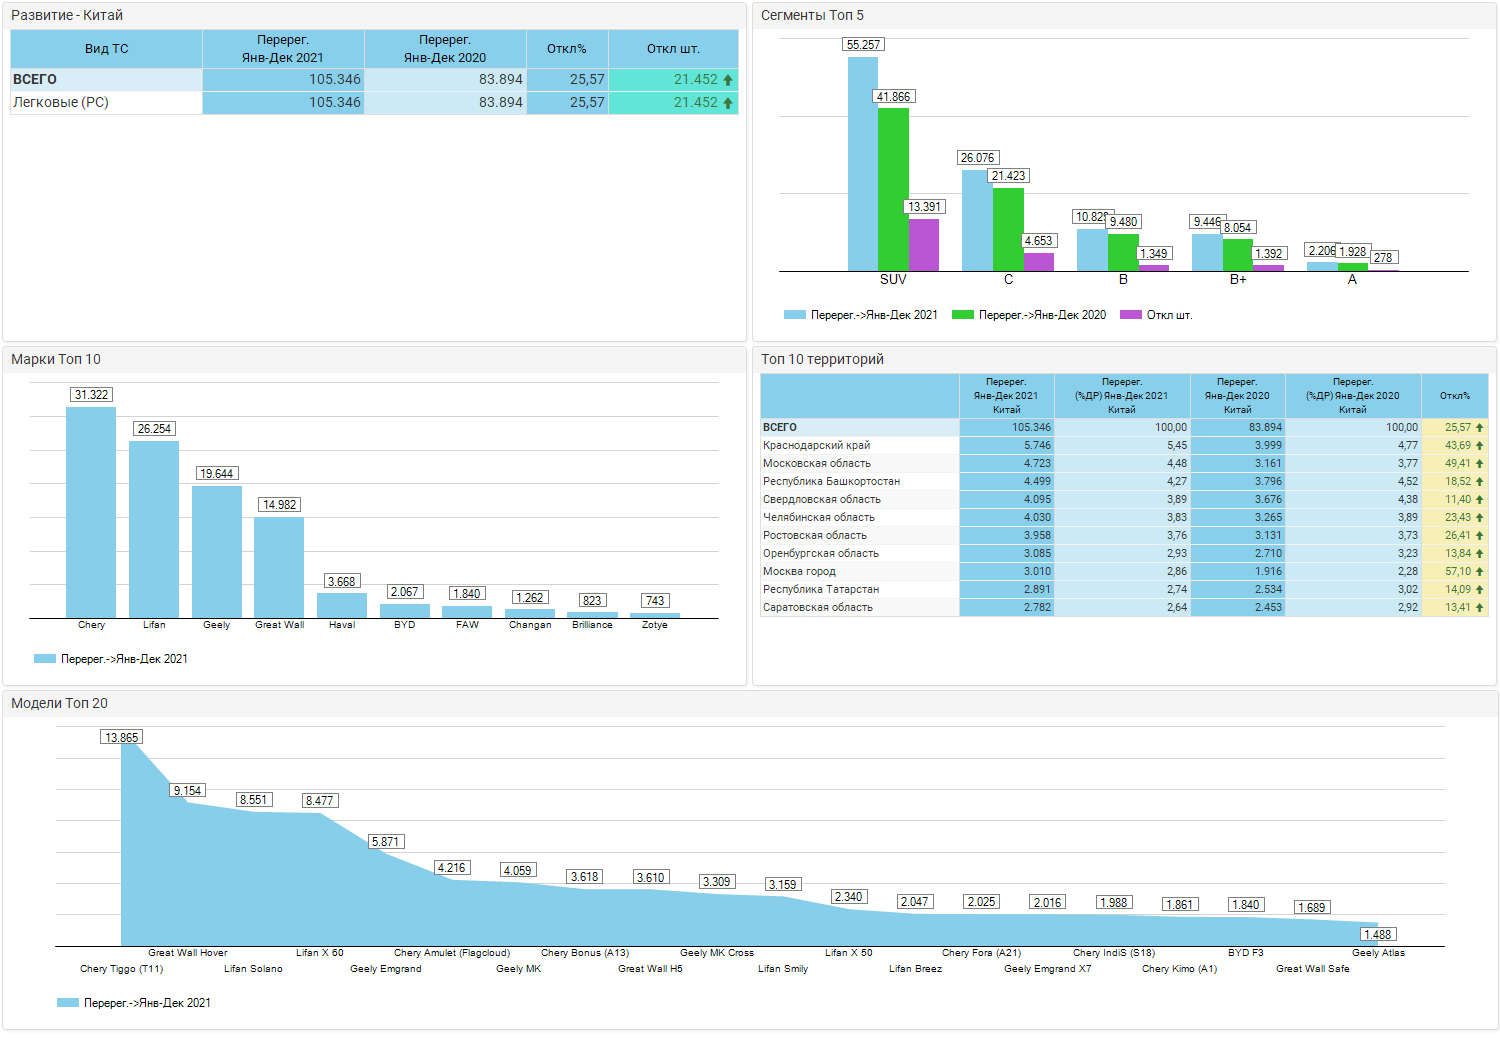Select the Lifan bar in brands chart
Image resolution: width=1500 pixels, height=1060 pixels.
154,530
